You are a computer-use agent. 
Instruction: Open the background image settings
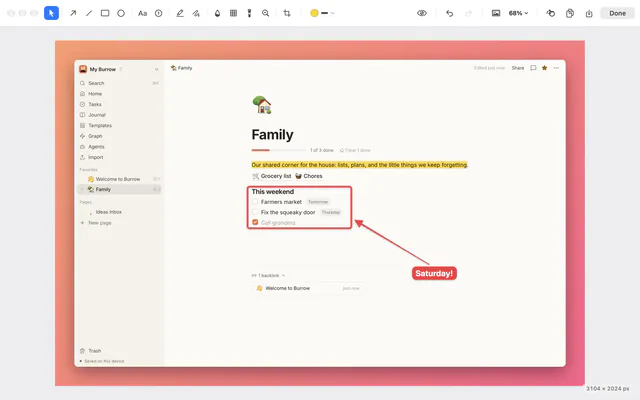coord(496,13)
